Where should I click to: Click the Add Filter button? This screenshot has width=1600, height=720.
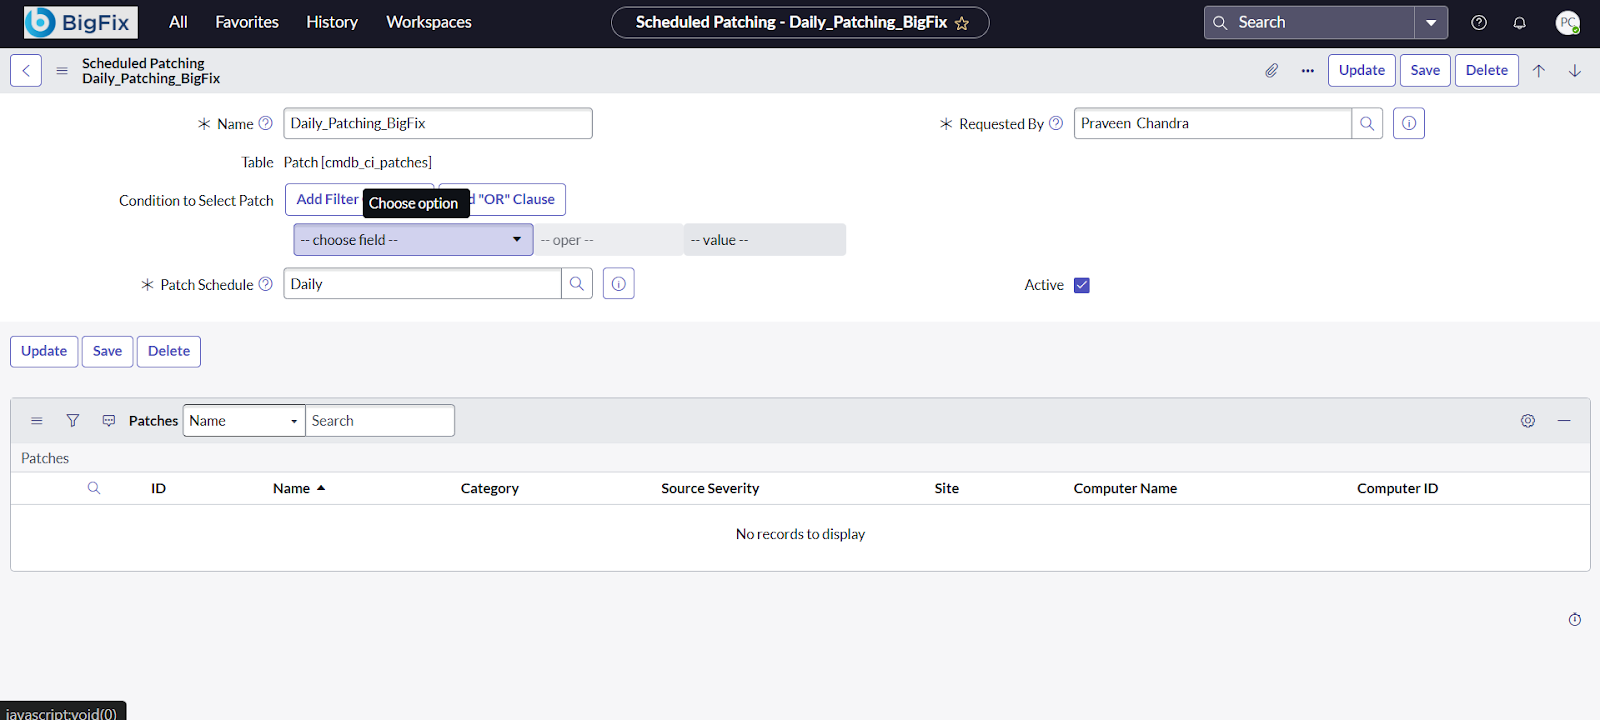[x=326, y=199]
